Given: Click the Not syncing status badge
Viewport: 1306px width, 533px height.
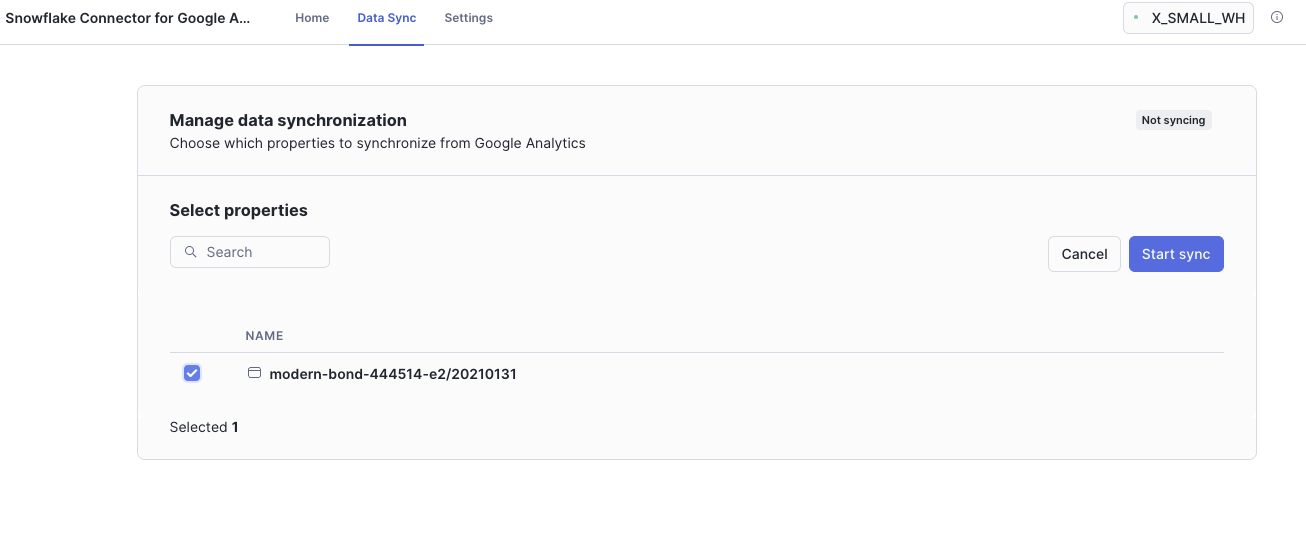Looking at the screenshot, I should pos(1173,120).
